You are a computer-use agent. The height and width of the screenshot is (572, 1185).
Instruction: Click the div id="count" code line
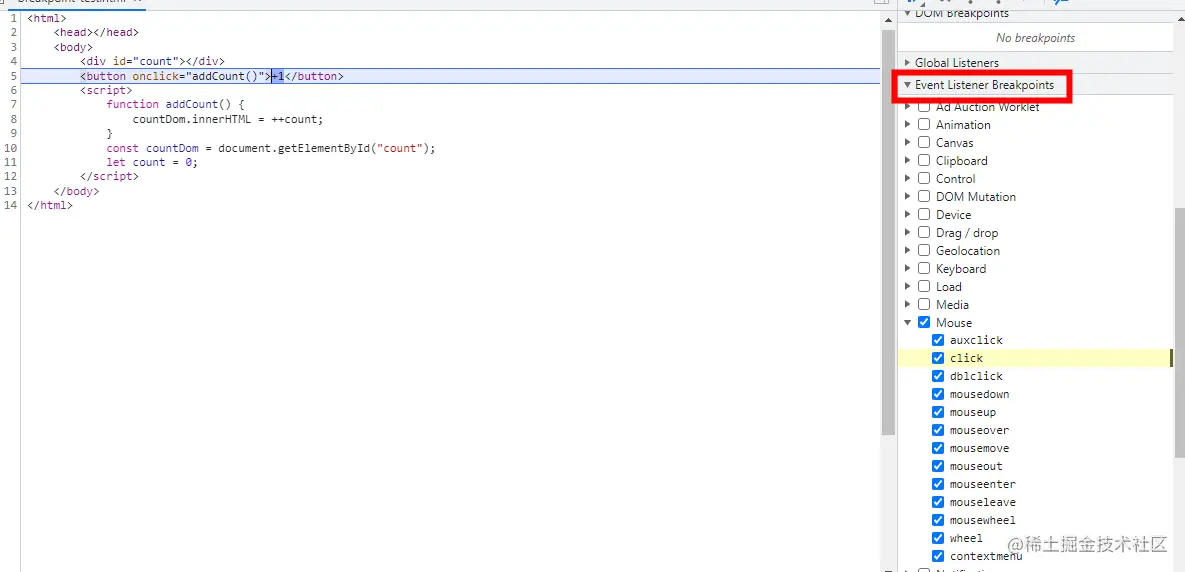tap(153, 61)
